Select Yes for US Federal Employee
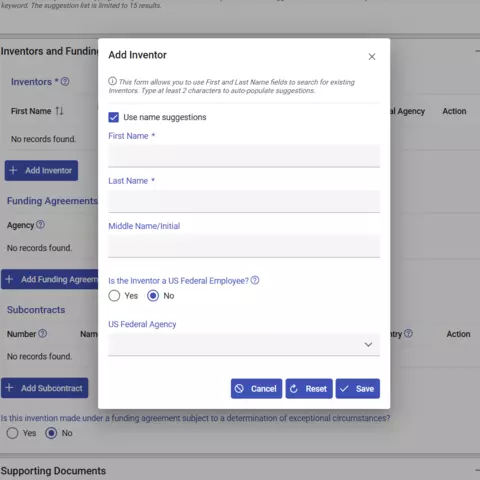480x480 pixels. coord(114,296)
